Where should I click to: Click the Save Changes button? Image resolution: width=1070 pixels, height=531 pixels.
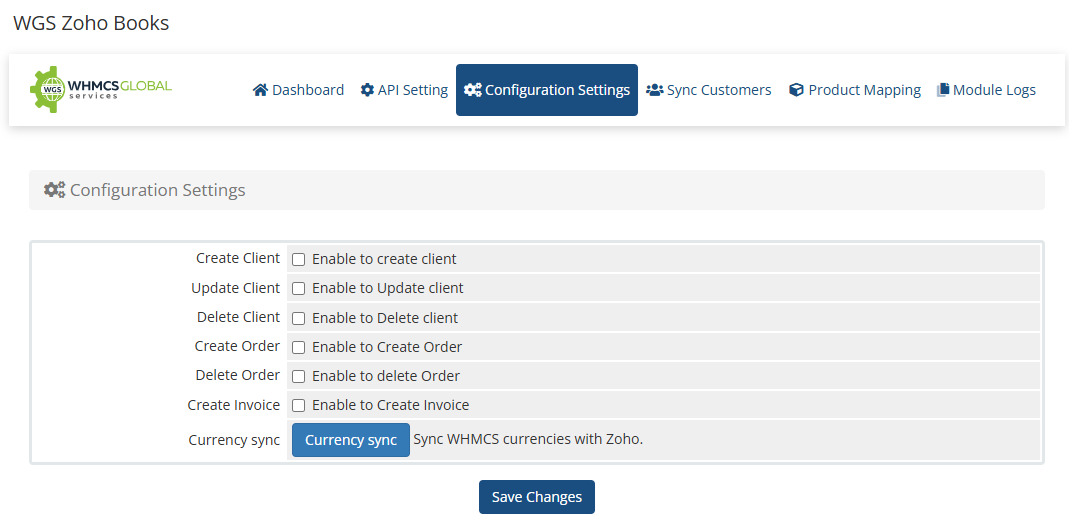(537, 497)
